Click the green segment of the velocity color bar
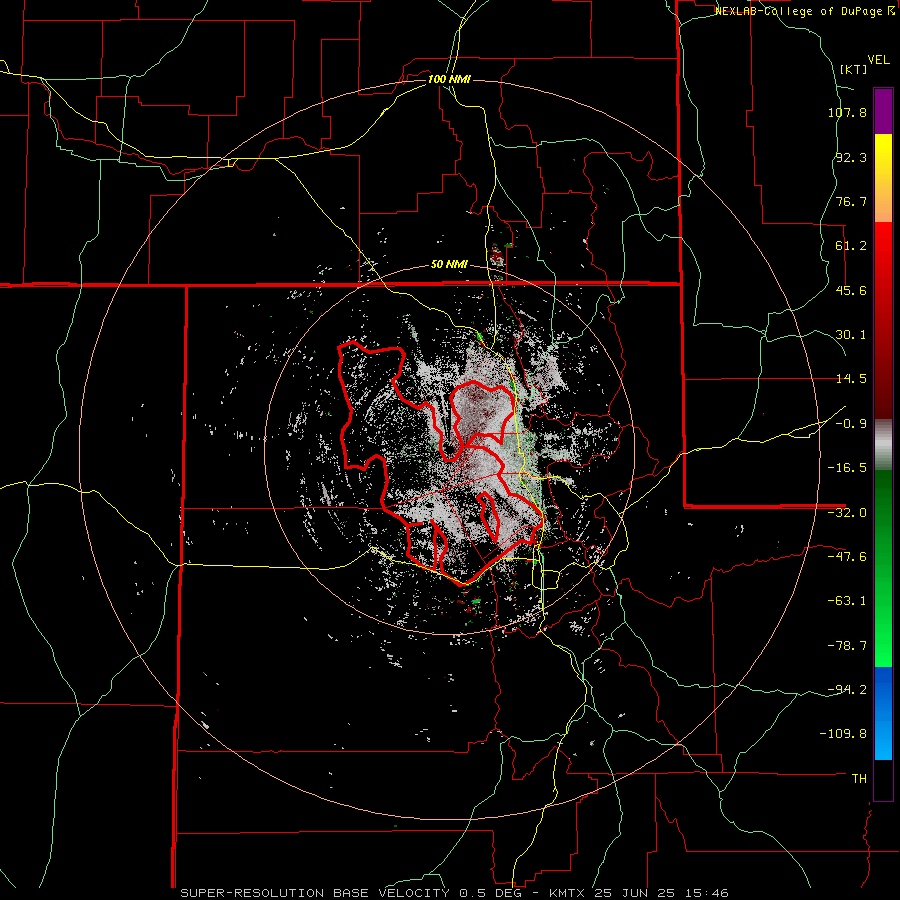The image size is (900, 900). [883, 568]
